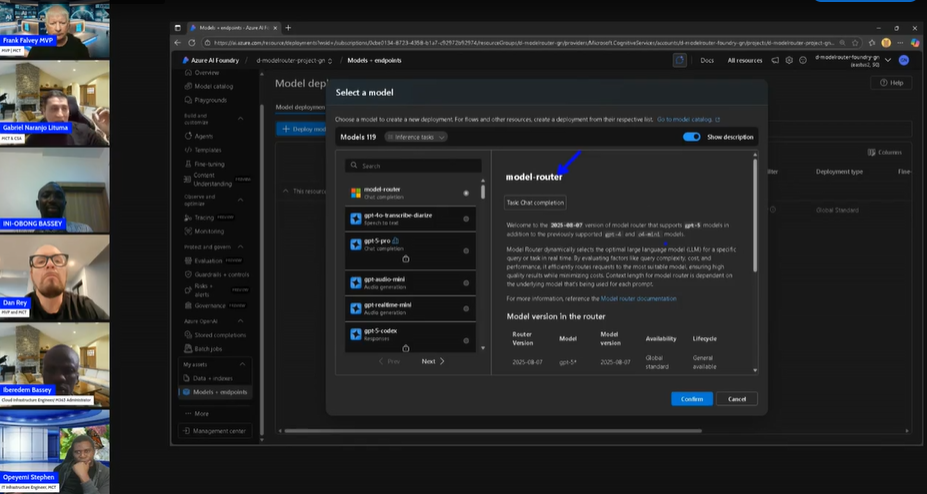Image resolution: width=927 pixels, height=494 pixels.
Task: Select the gpt-4o-transcribe-diarize radio button
Action: pos(466,219)
